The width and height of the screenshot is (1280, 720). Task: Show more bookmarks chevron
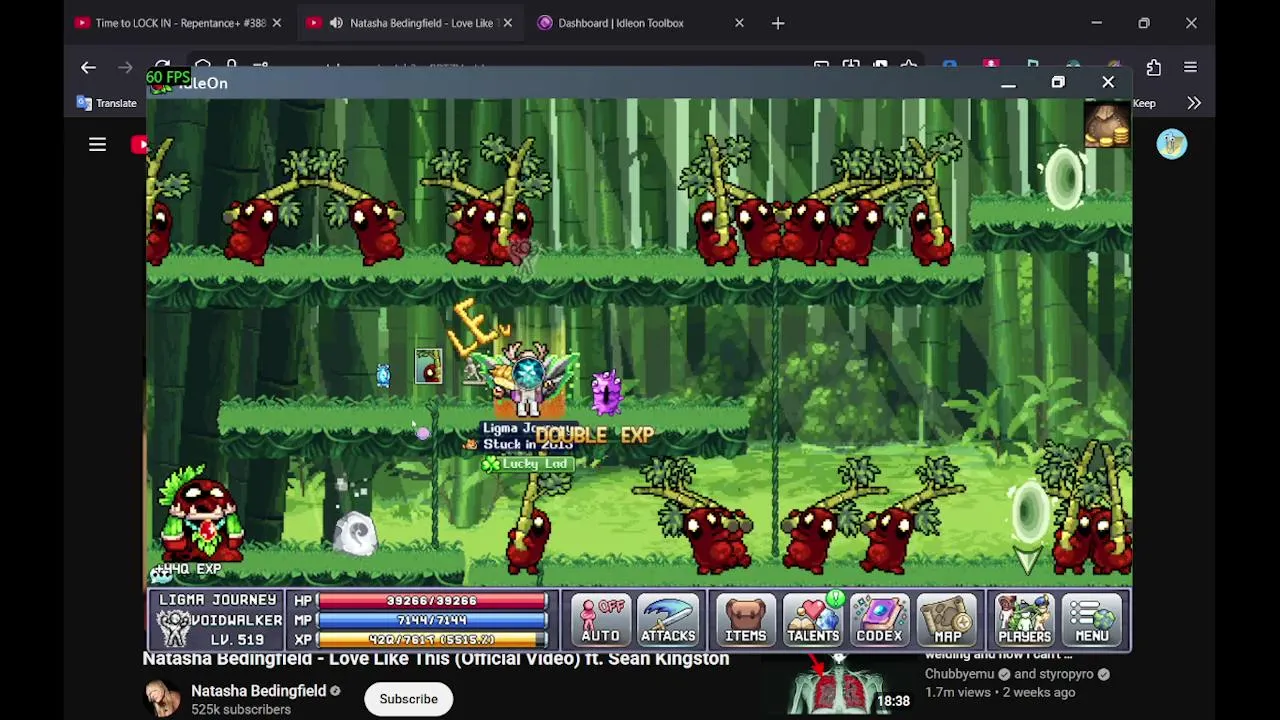coord(1194,103)
